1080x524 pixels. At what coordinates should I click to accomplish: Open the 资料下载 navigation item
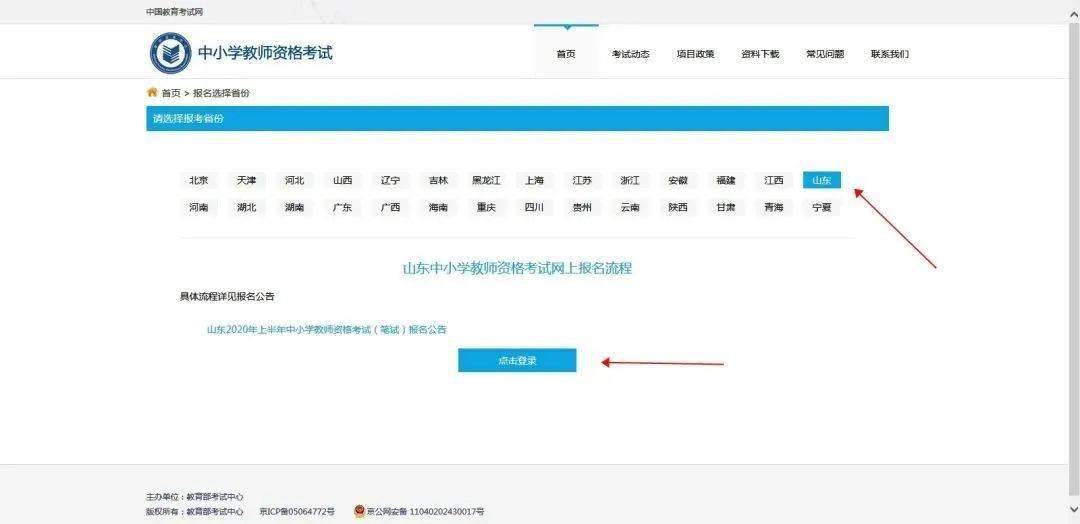(760, 54)
